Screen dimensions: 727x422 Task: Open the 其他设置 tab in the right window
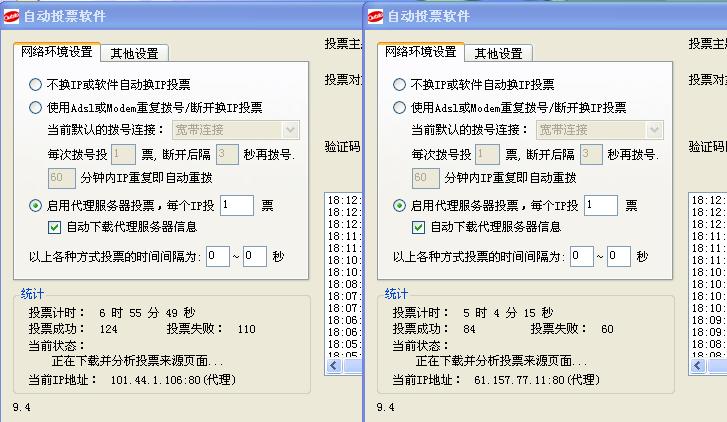498,53
